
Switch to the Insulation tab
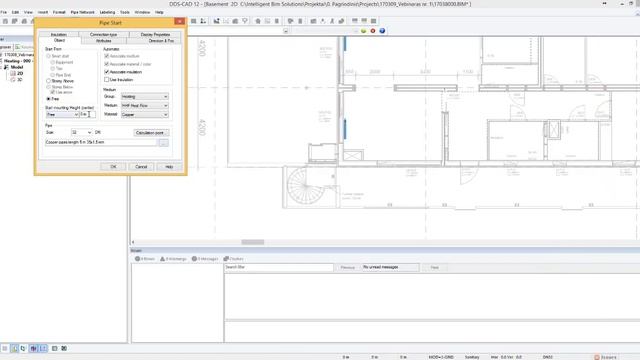[x=59, y=35]
